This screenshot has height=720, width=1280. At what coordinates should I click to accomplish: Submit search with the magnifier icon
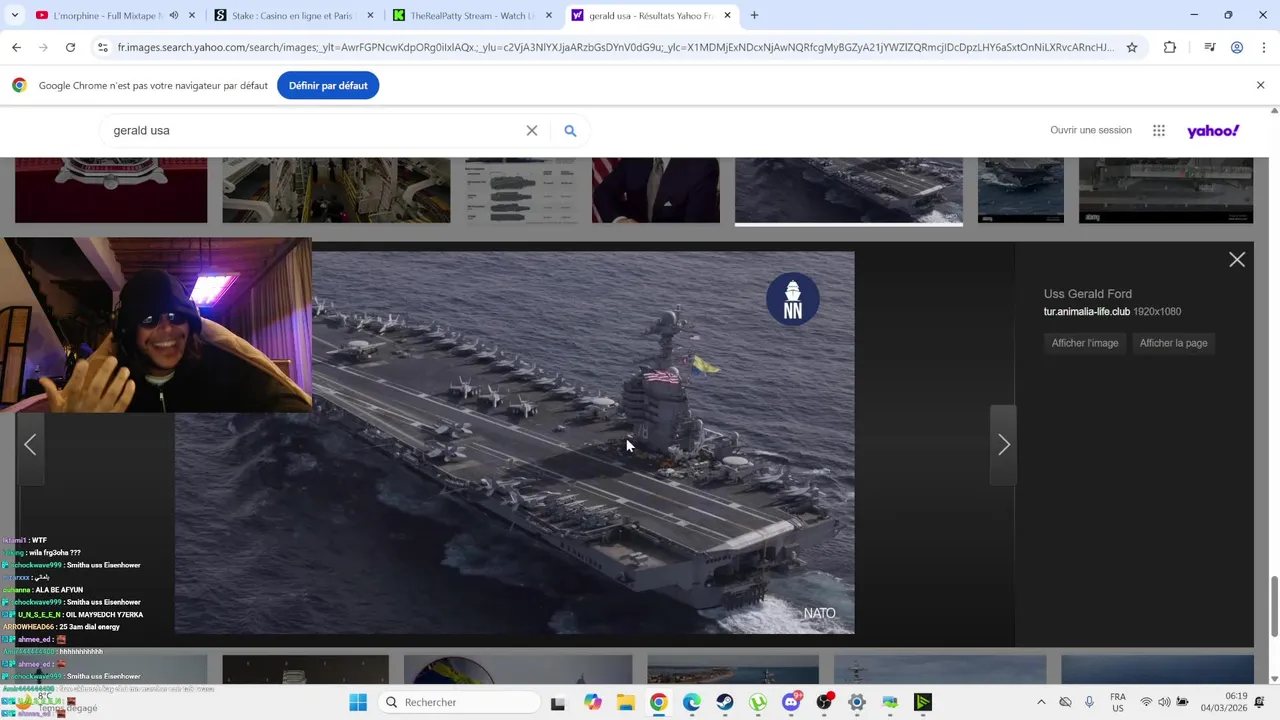coord(570,130)
